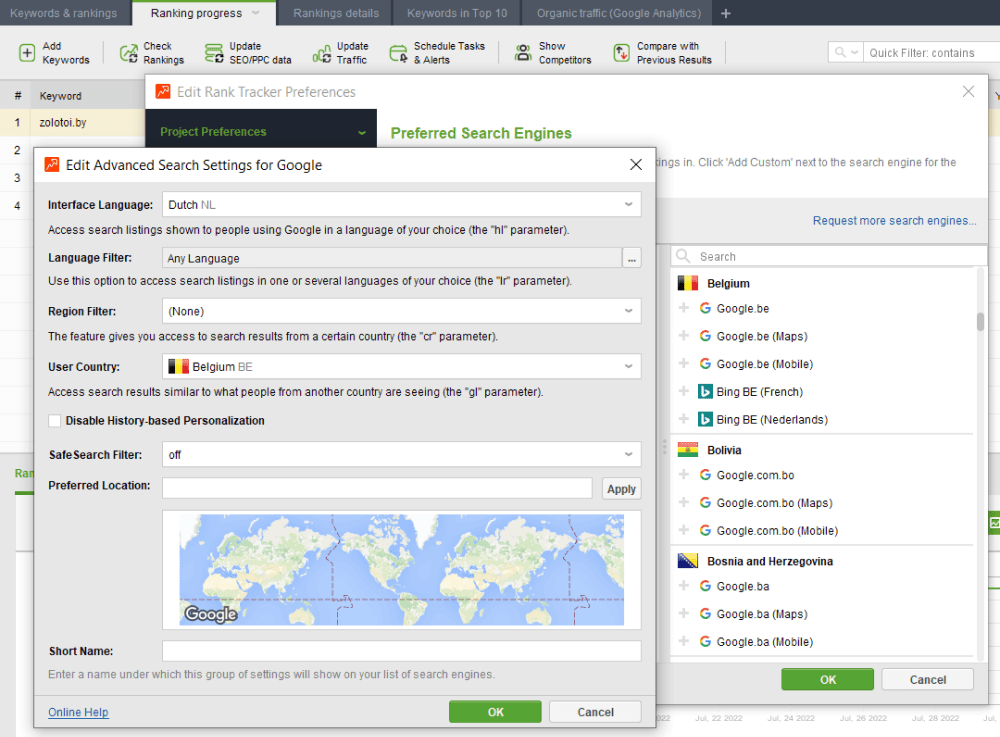Viewport: 1000px width, 737px height.
Task: Click the Add Keywords icon
Action: tap(26, 52)
